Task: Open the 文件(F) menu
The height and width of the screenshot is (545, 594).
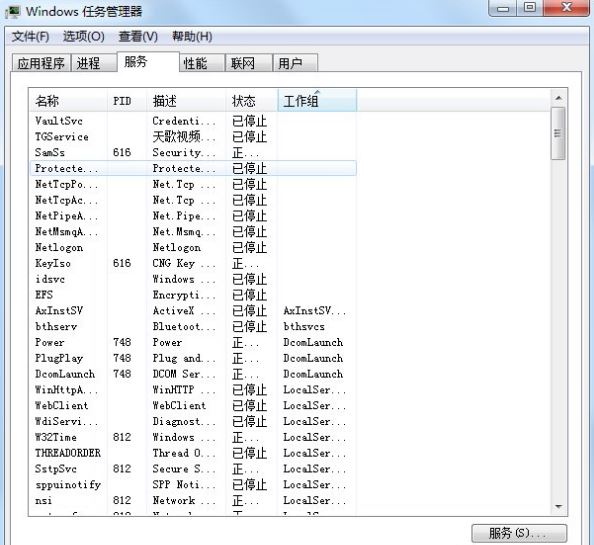Action: (30, 37)
